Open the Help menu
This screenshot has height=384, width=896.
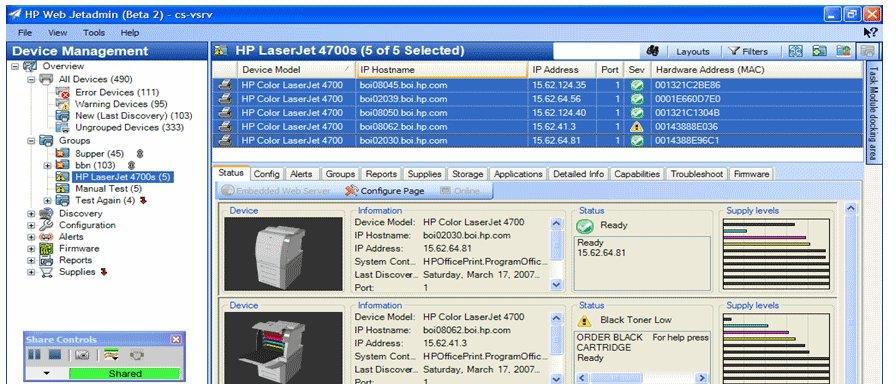click(130, 33)
